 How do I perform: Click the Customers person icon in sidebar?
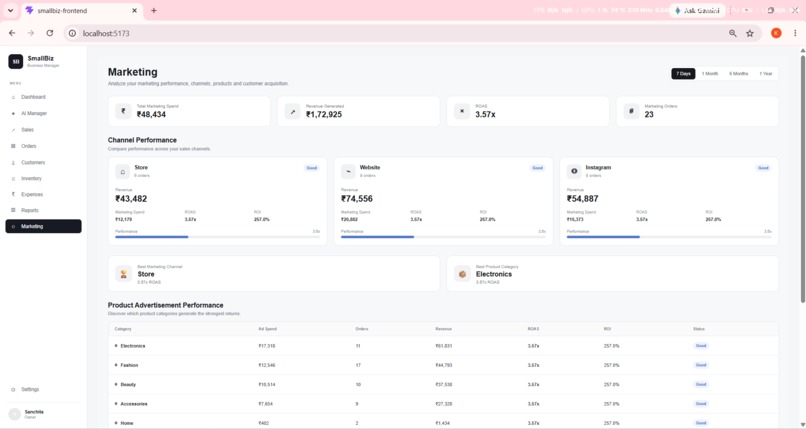pos(13,163)
